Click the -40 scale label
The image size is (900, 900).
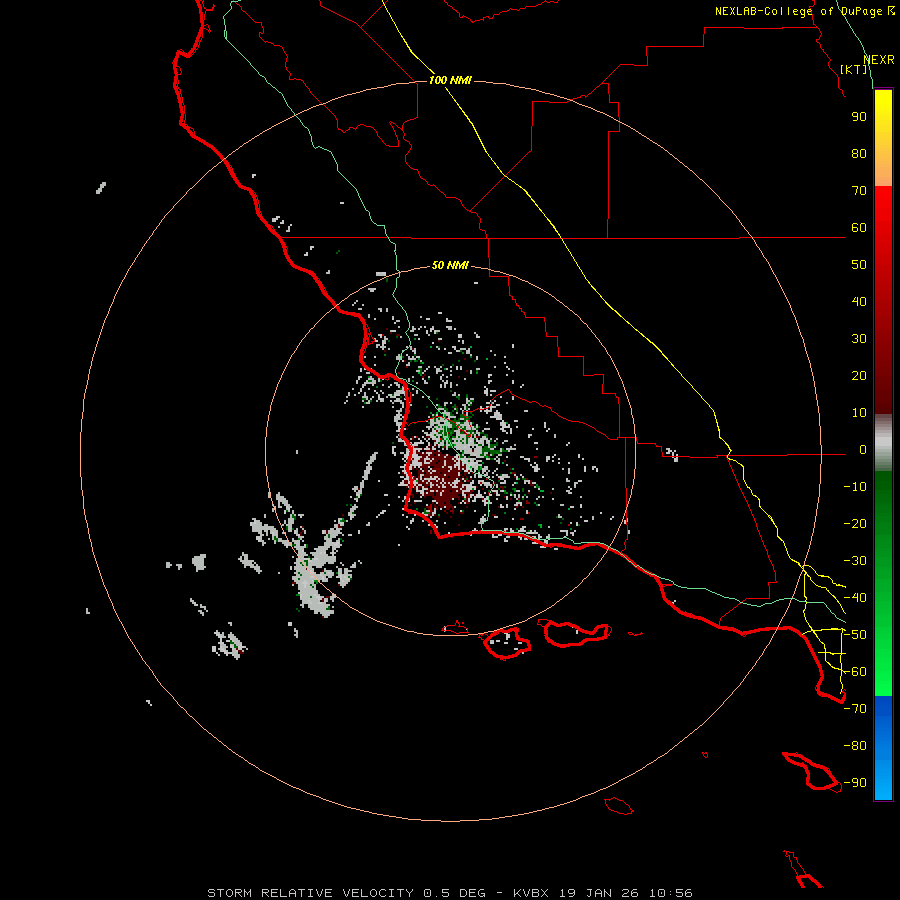(x=855, y=598)
